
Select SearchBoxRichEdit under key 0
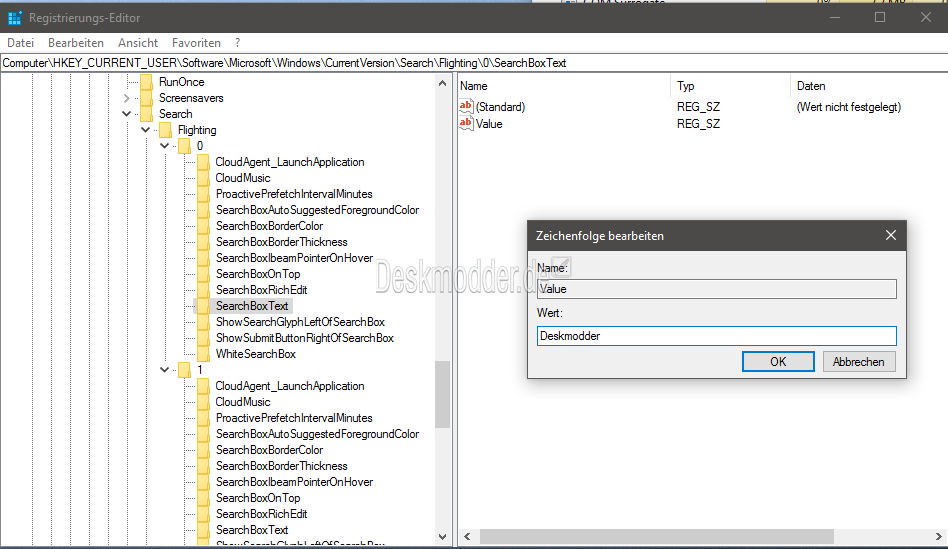click(x=261, y=290)
